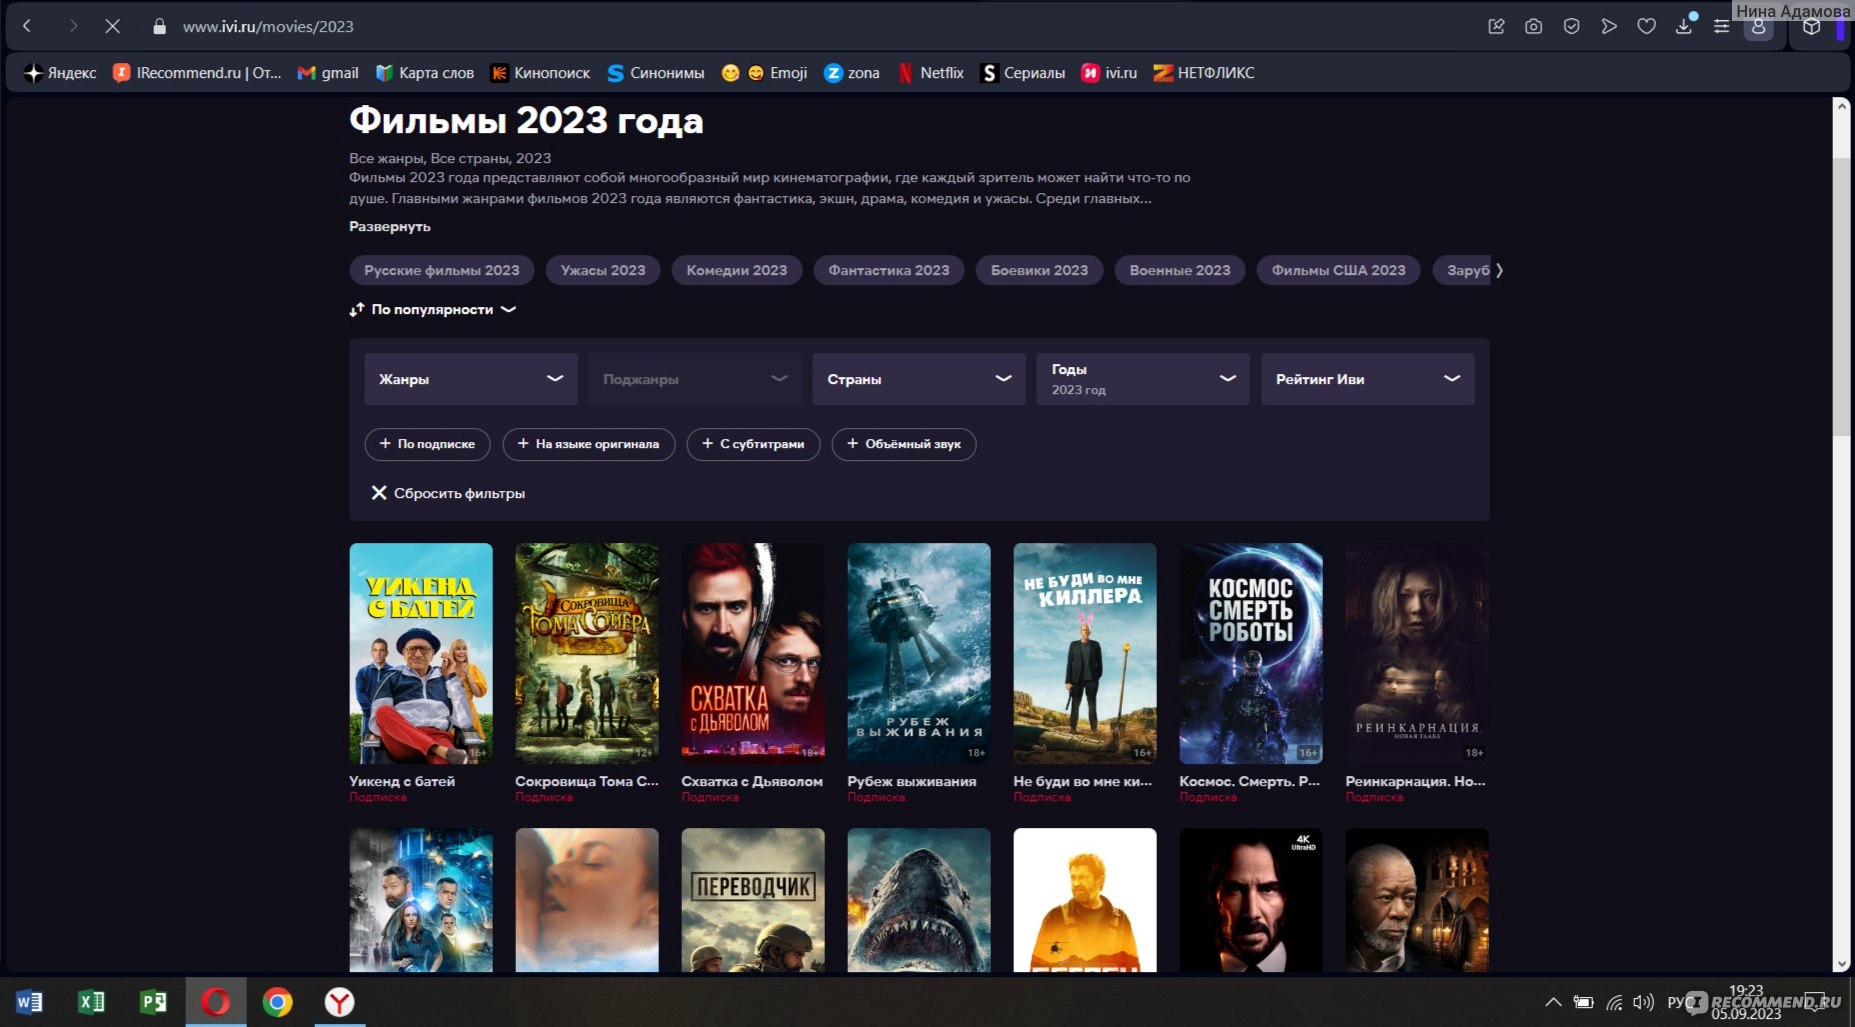Open Excel from the taskbar
Screen dimensions: 1855x1027
point(92,1002)
